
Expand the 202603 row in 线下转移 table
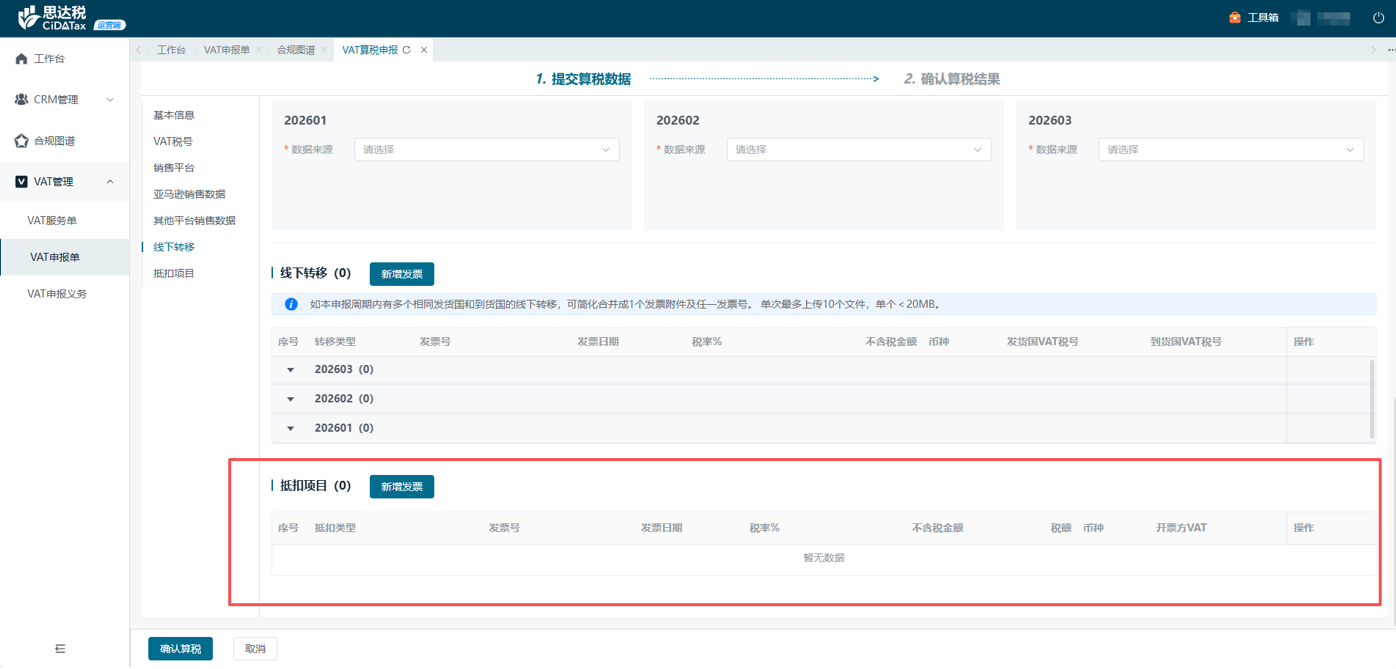[291, 370]
